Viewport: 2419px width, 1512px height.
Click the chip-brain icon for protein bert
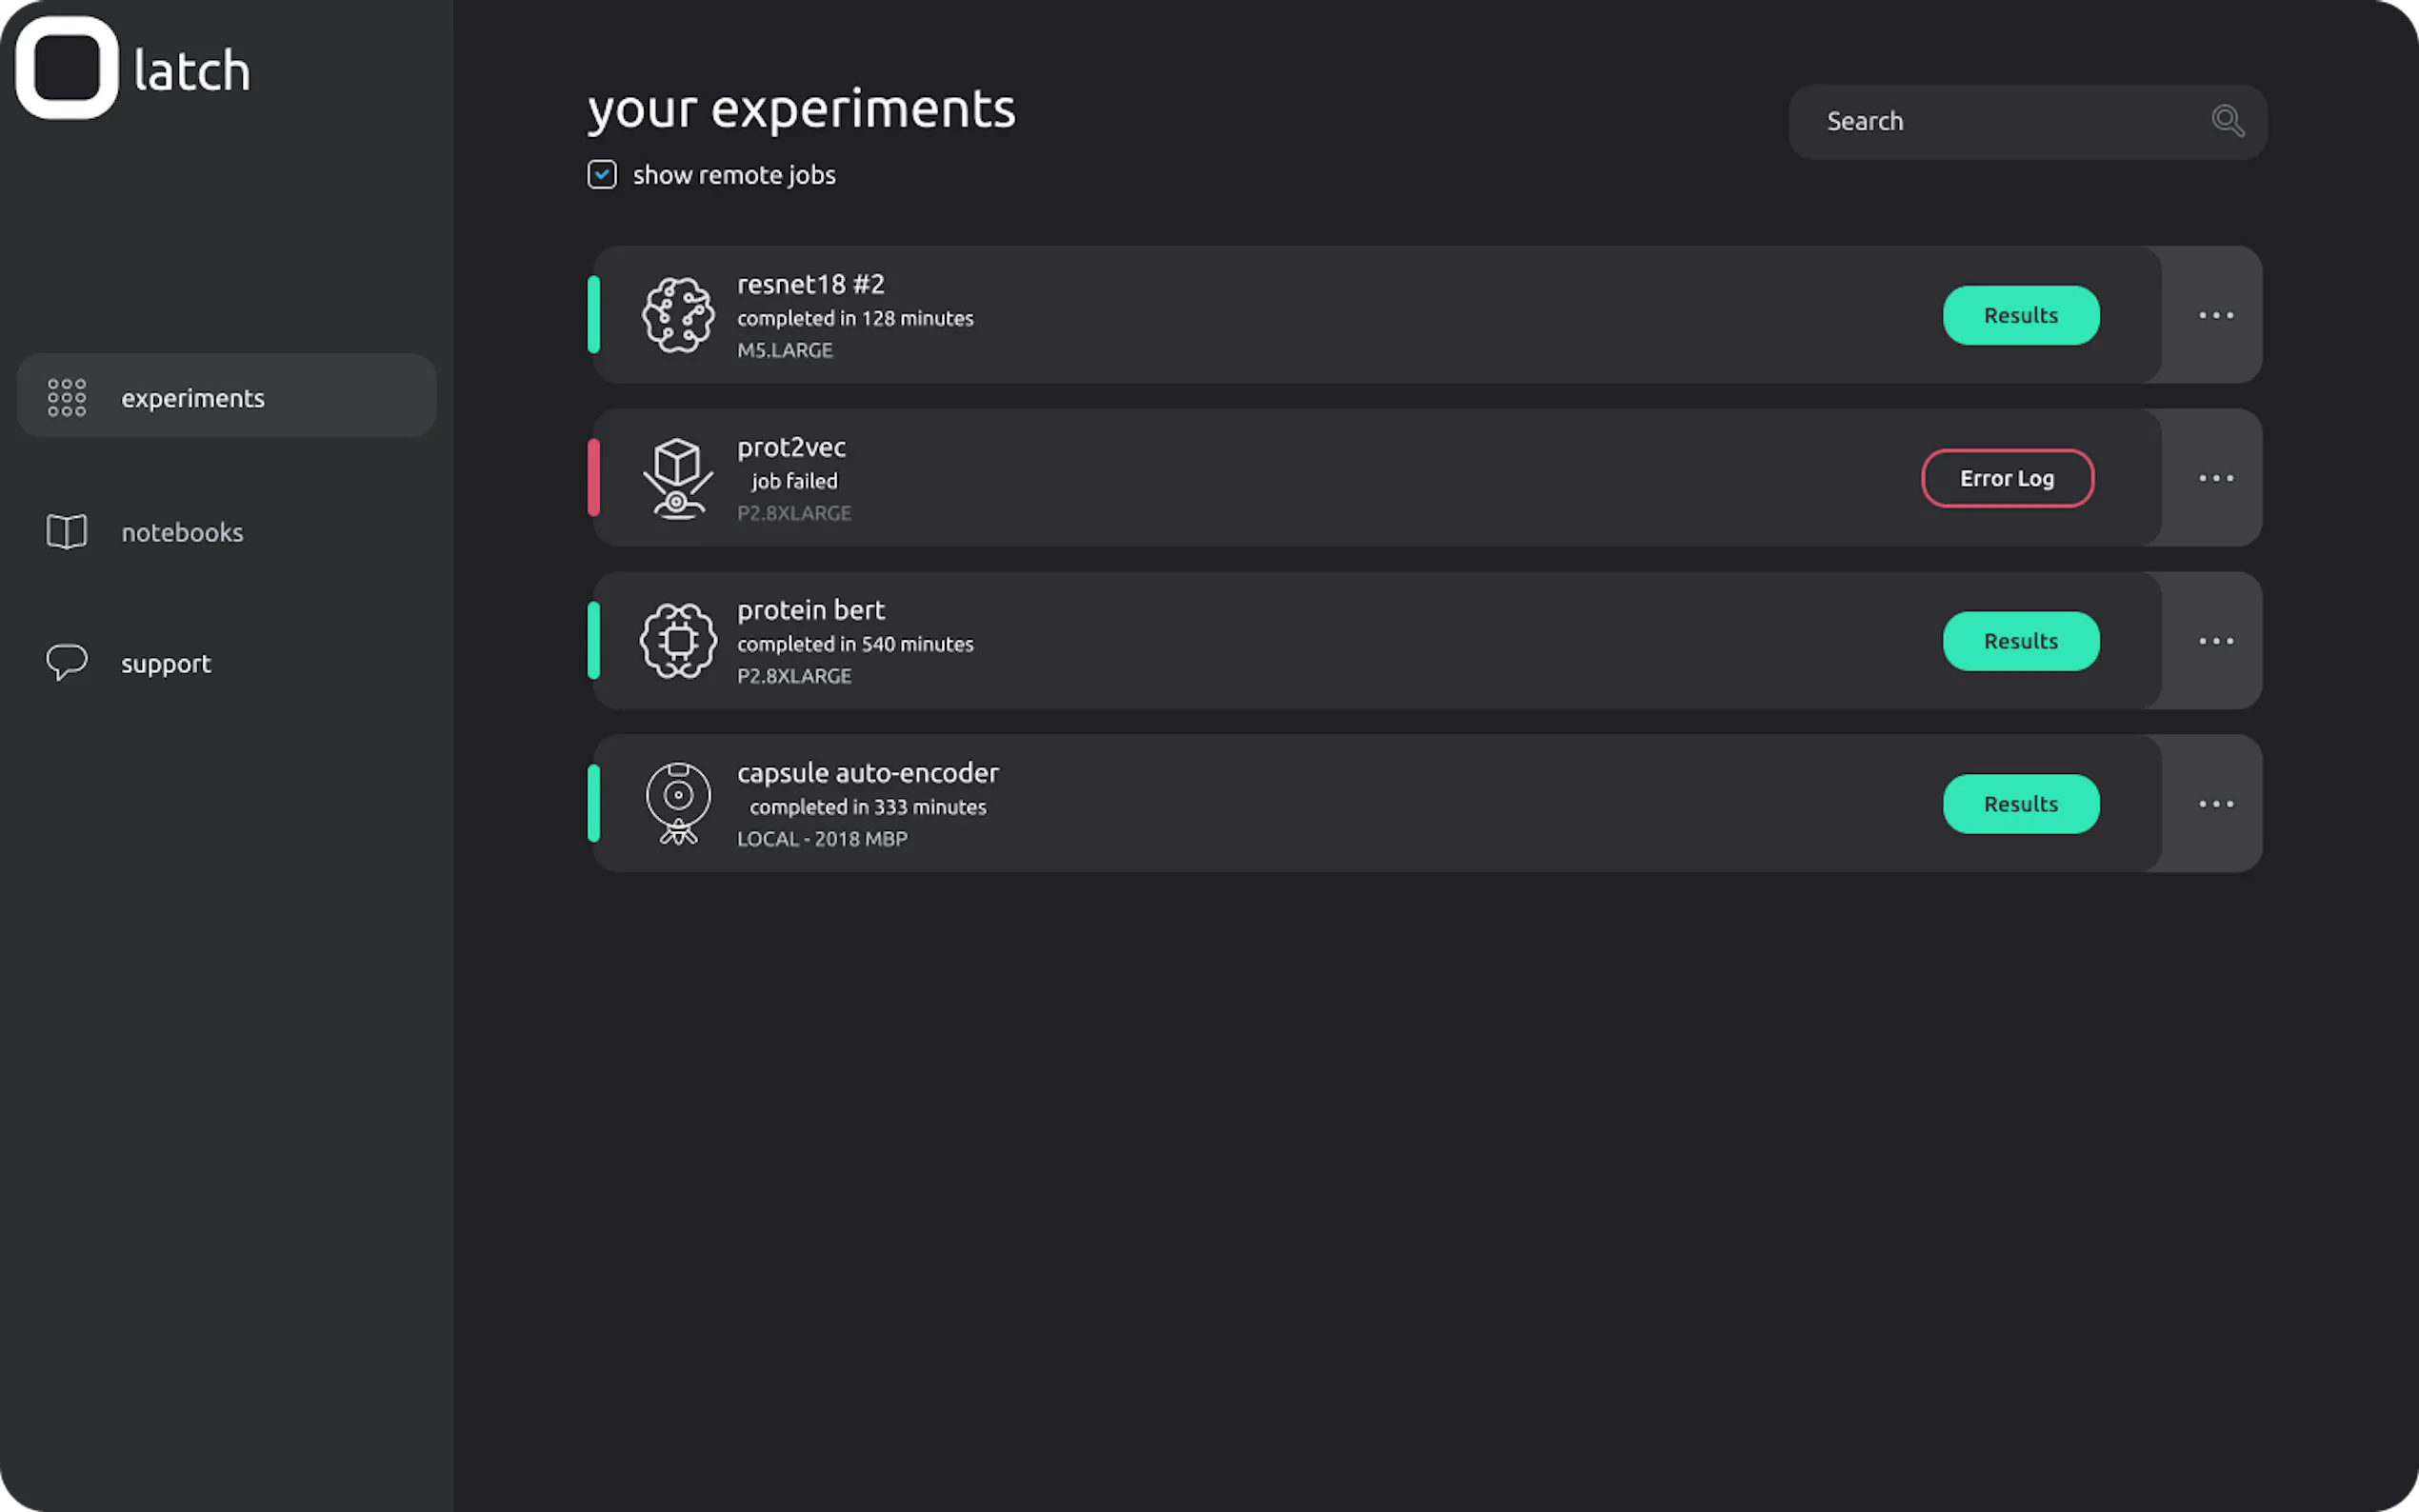pyautogui.click(x=678, y=641)
